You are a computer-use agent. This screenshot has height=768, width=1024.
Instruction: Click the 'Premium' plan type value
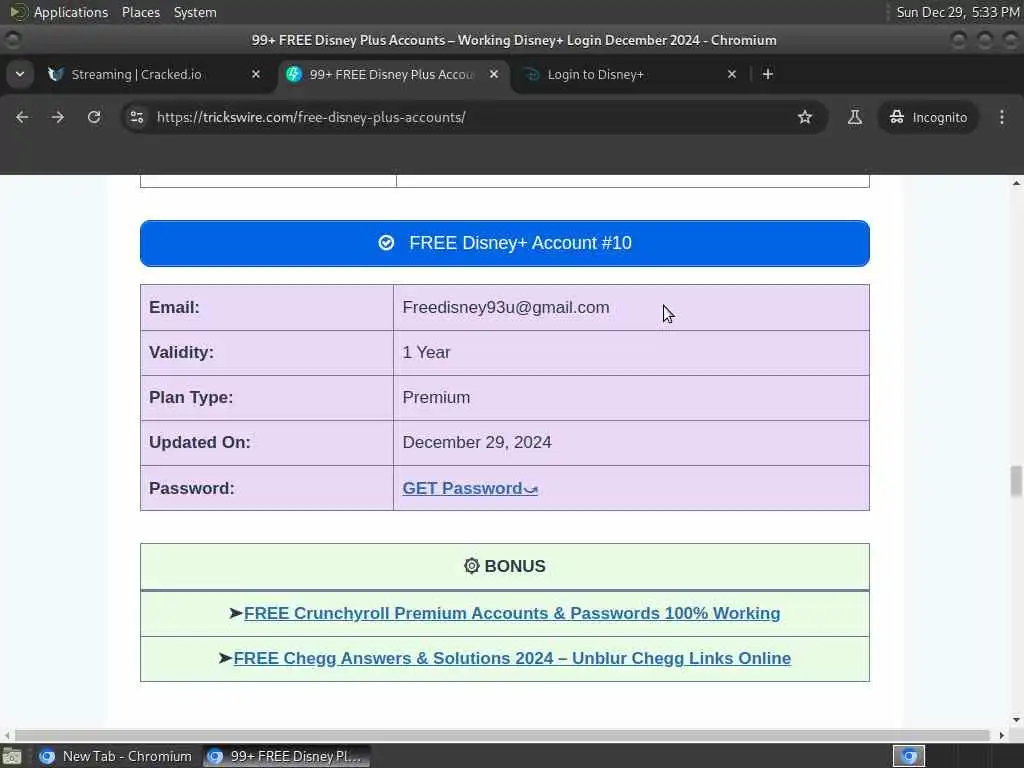[436, 398]
